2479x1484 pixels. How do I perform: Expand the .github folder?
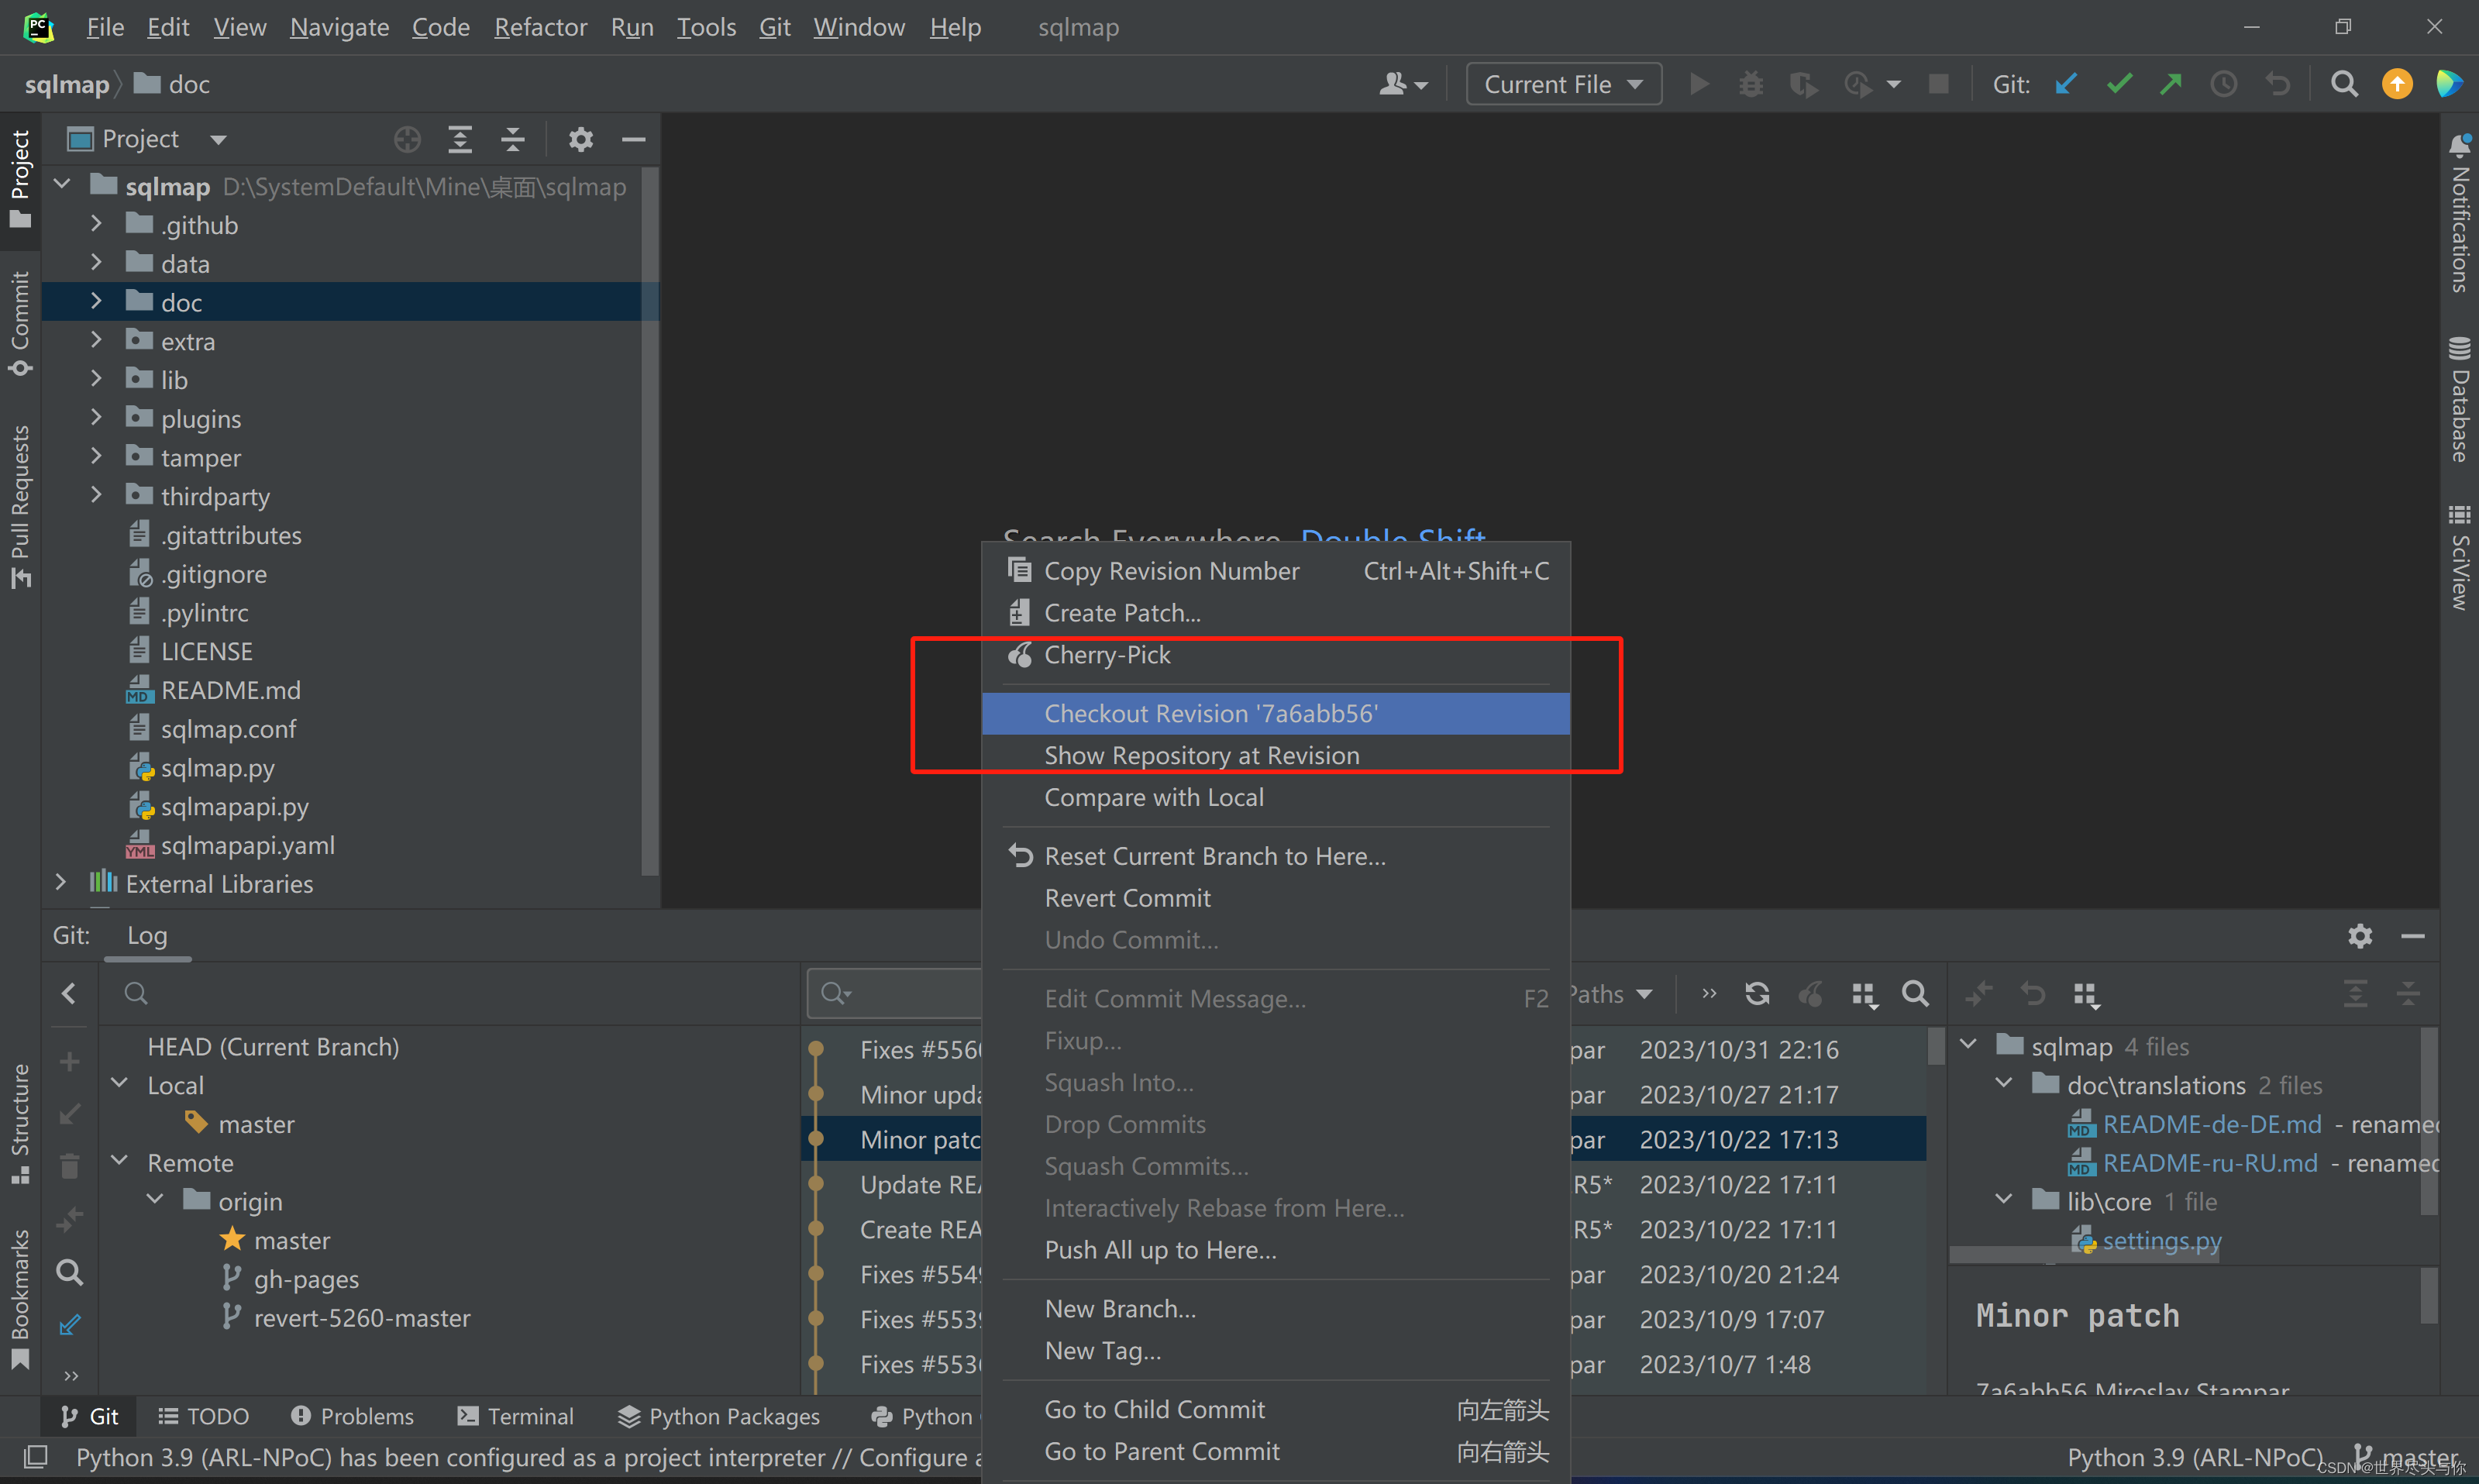point(96,224)
